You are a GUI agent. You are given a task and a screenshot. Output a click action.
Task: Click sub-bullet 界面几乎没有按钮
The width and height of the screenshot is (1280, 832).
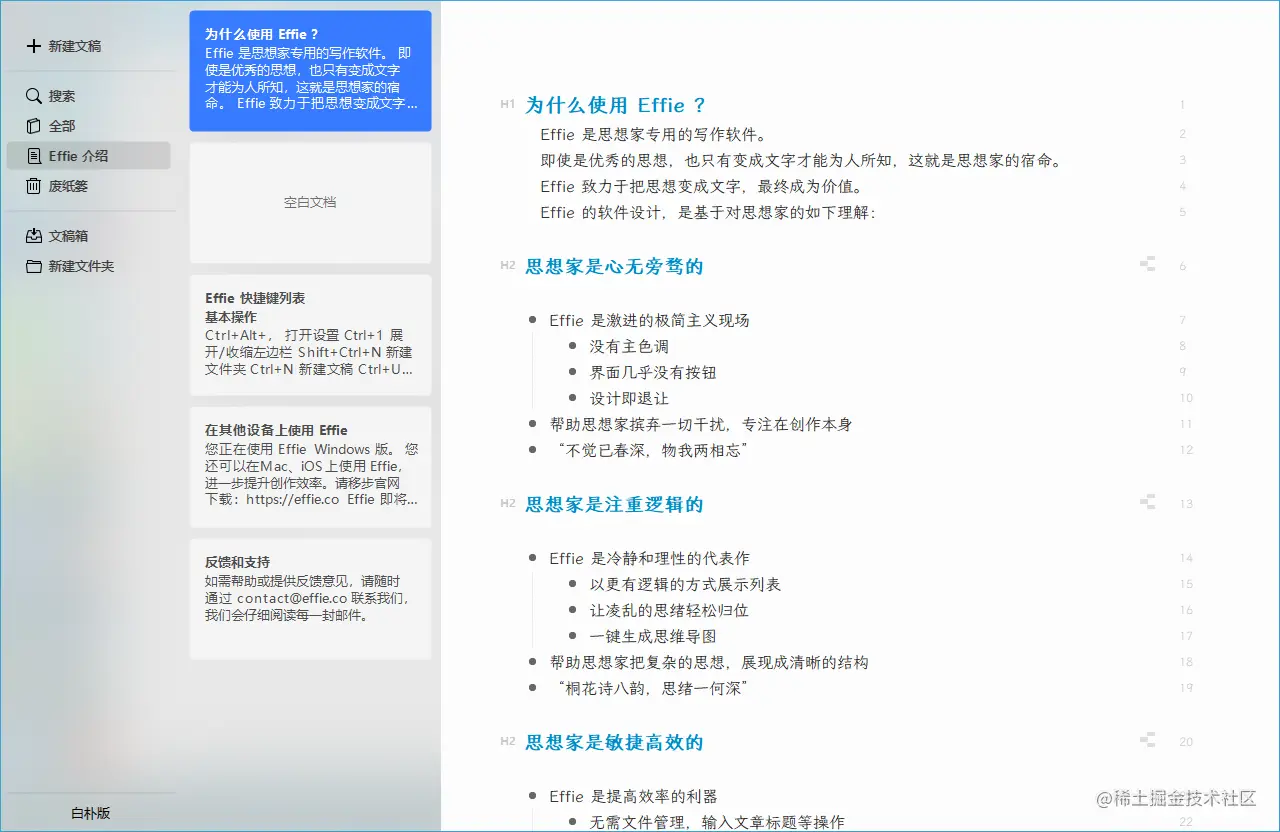[653, 372]
